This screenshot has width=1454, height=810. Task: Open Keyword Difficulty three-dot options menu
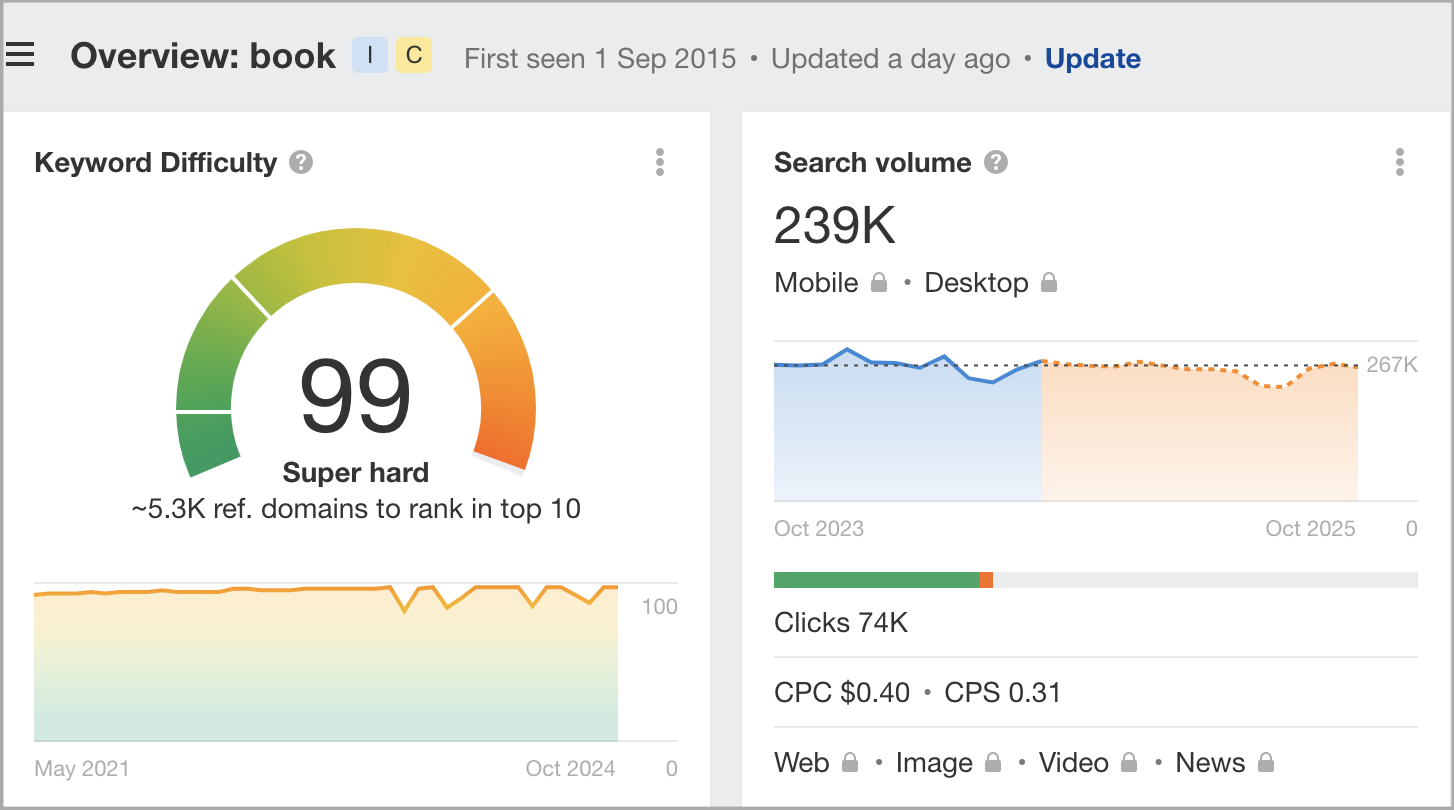tap(659, 162)
